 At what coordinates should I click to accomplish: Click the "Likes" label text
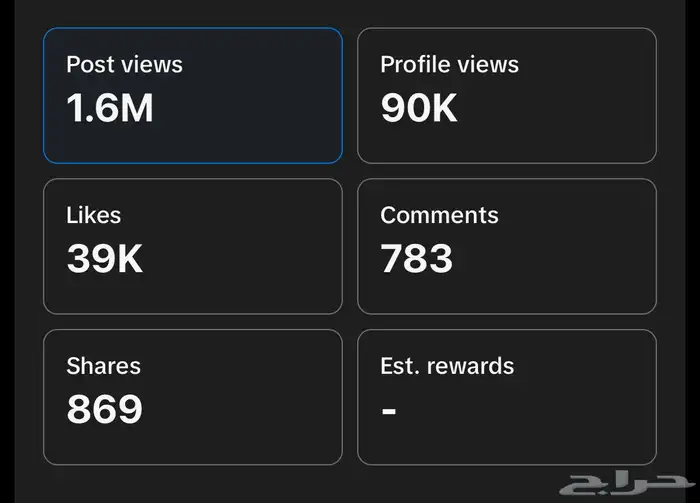point(93,215)
